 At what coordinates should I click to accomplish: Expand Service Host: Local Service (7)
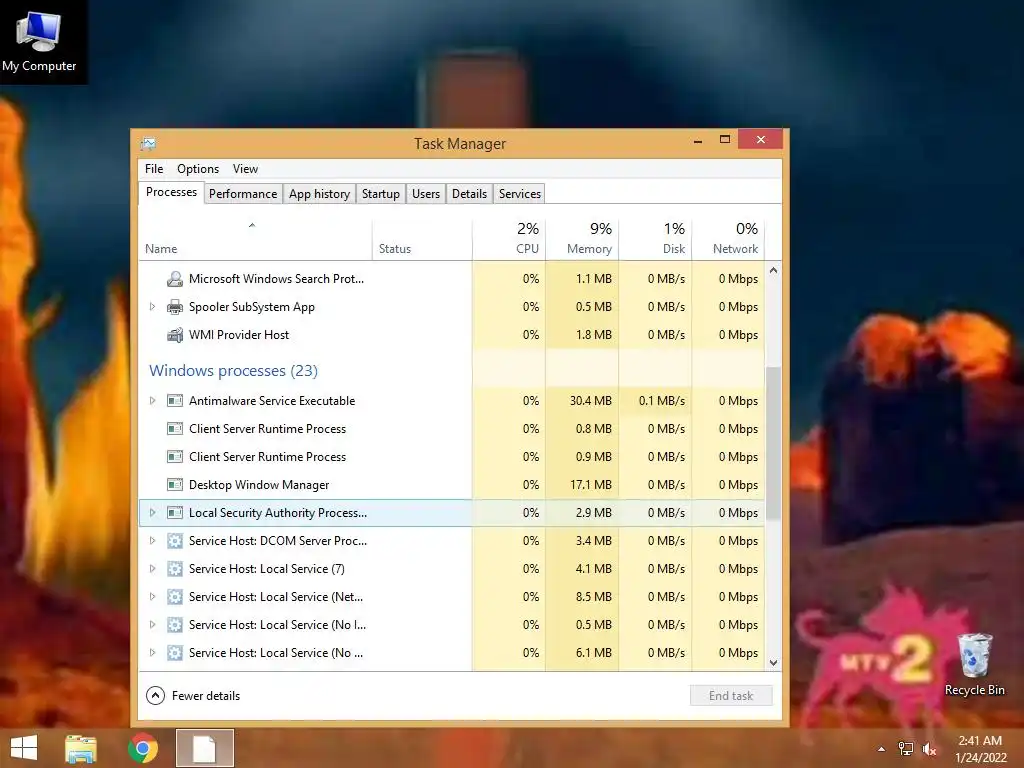click(x=152, y=569)
